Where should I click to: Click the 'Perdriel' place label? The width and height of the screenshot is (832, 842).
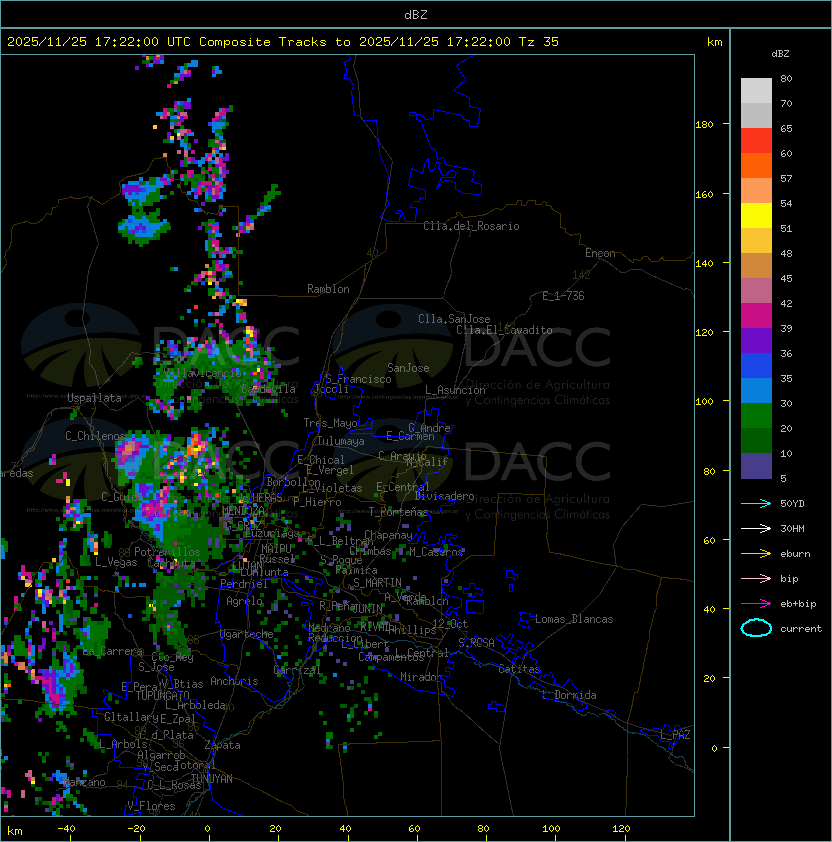[x=244, y=584]
